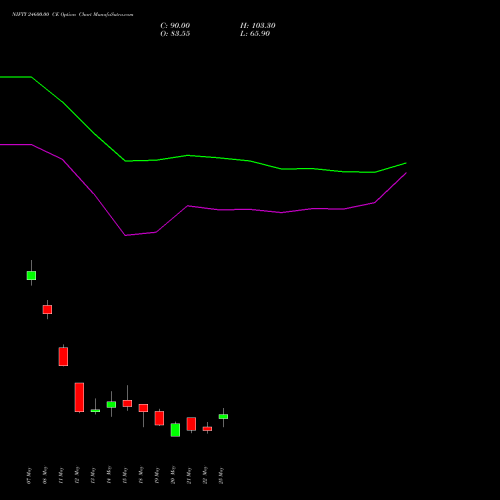Click the green candlestick above 14 May

[111, 404]
